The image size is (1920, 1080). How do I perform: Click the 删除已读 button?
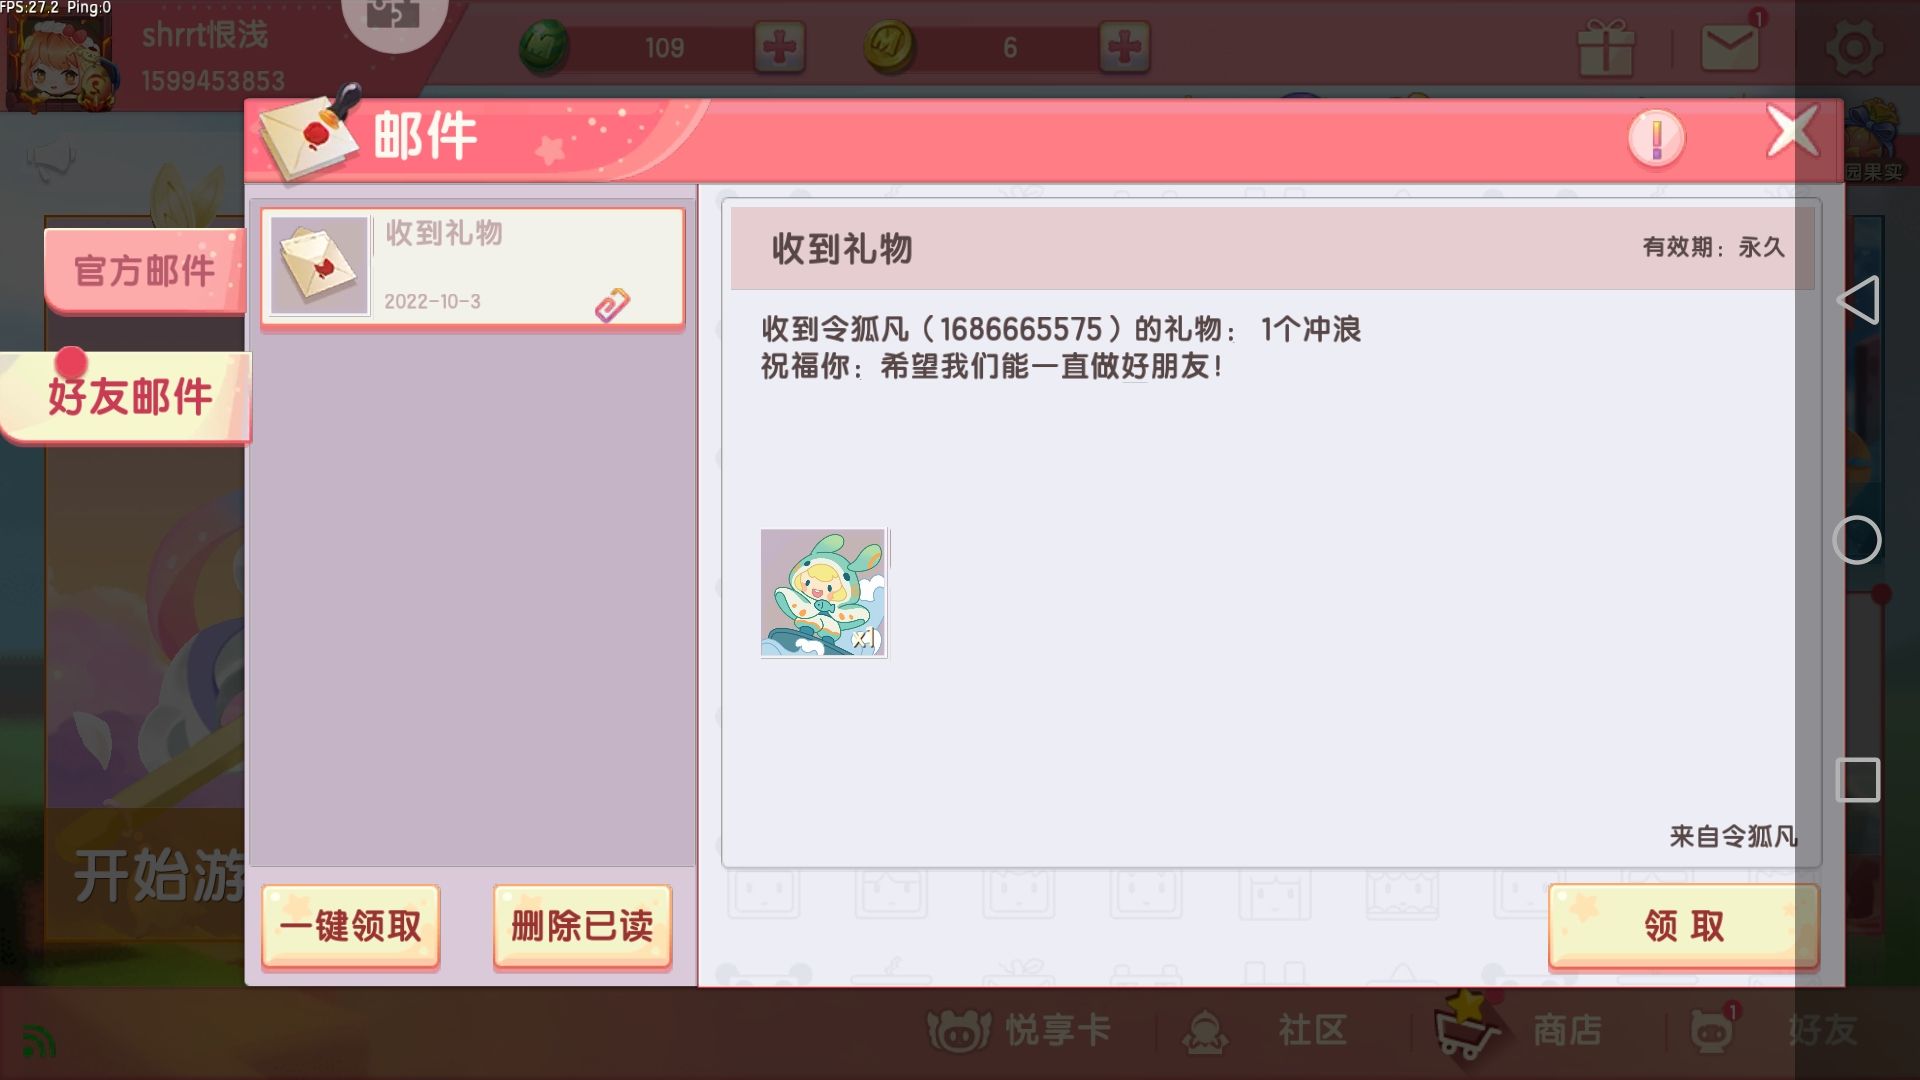(582, 926)
